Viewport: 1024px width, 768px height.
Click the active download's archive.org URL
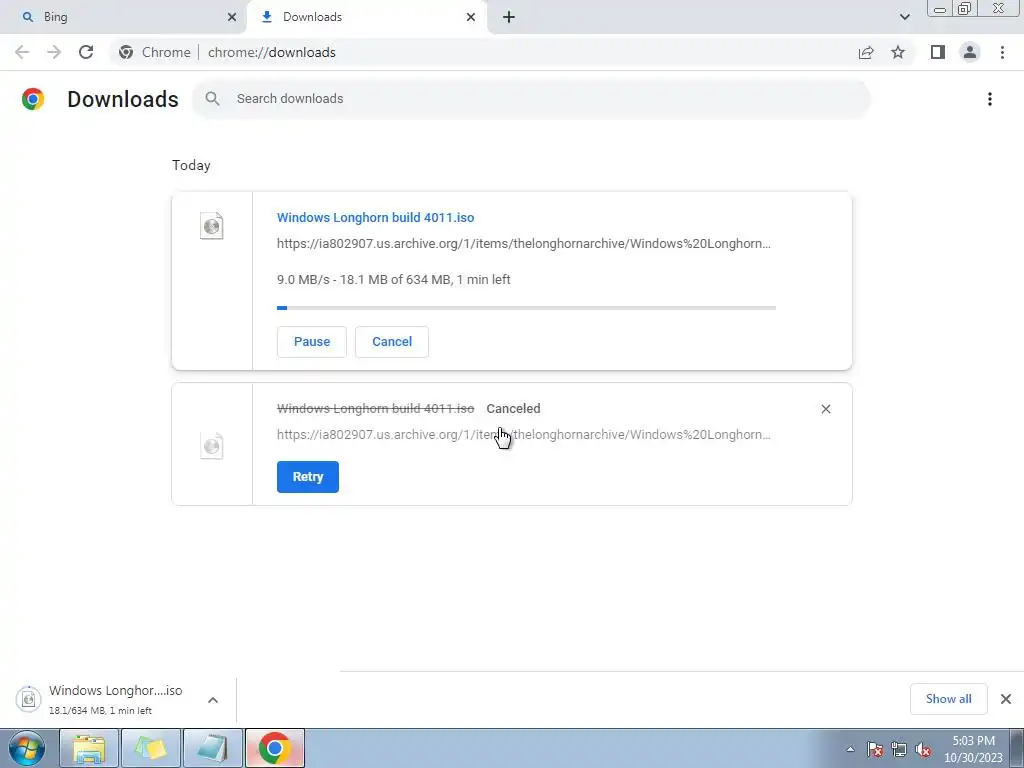pos(524,244)
